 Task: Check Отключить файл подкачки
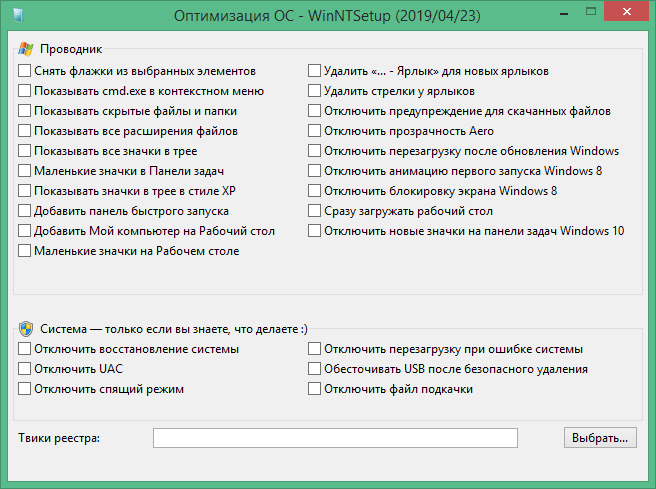point(314,389)
